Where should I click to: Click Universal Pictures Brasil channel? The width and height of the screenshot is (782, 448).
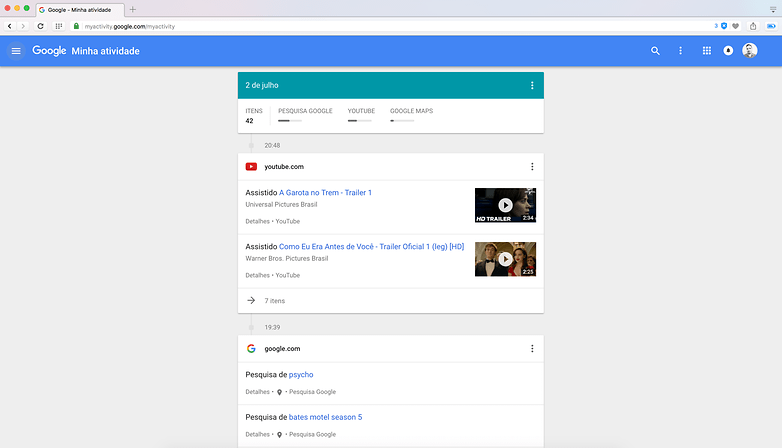pos(281,205)
